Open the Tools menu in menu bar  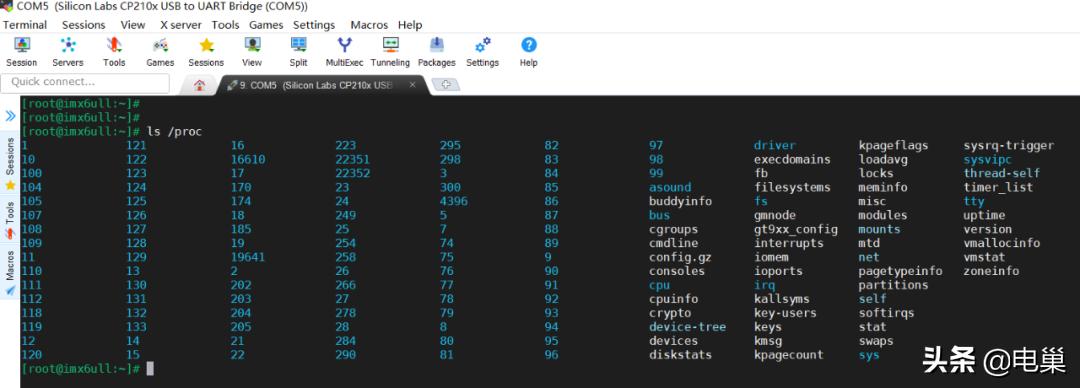(x=225, y=25)
